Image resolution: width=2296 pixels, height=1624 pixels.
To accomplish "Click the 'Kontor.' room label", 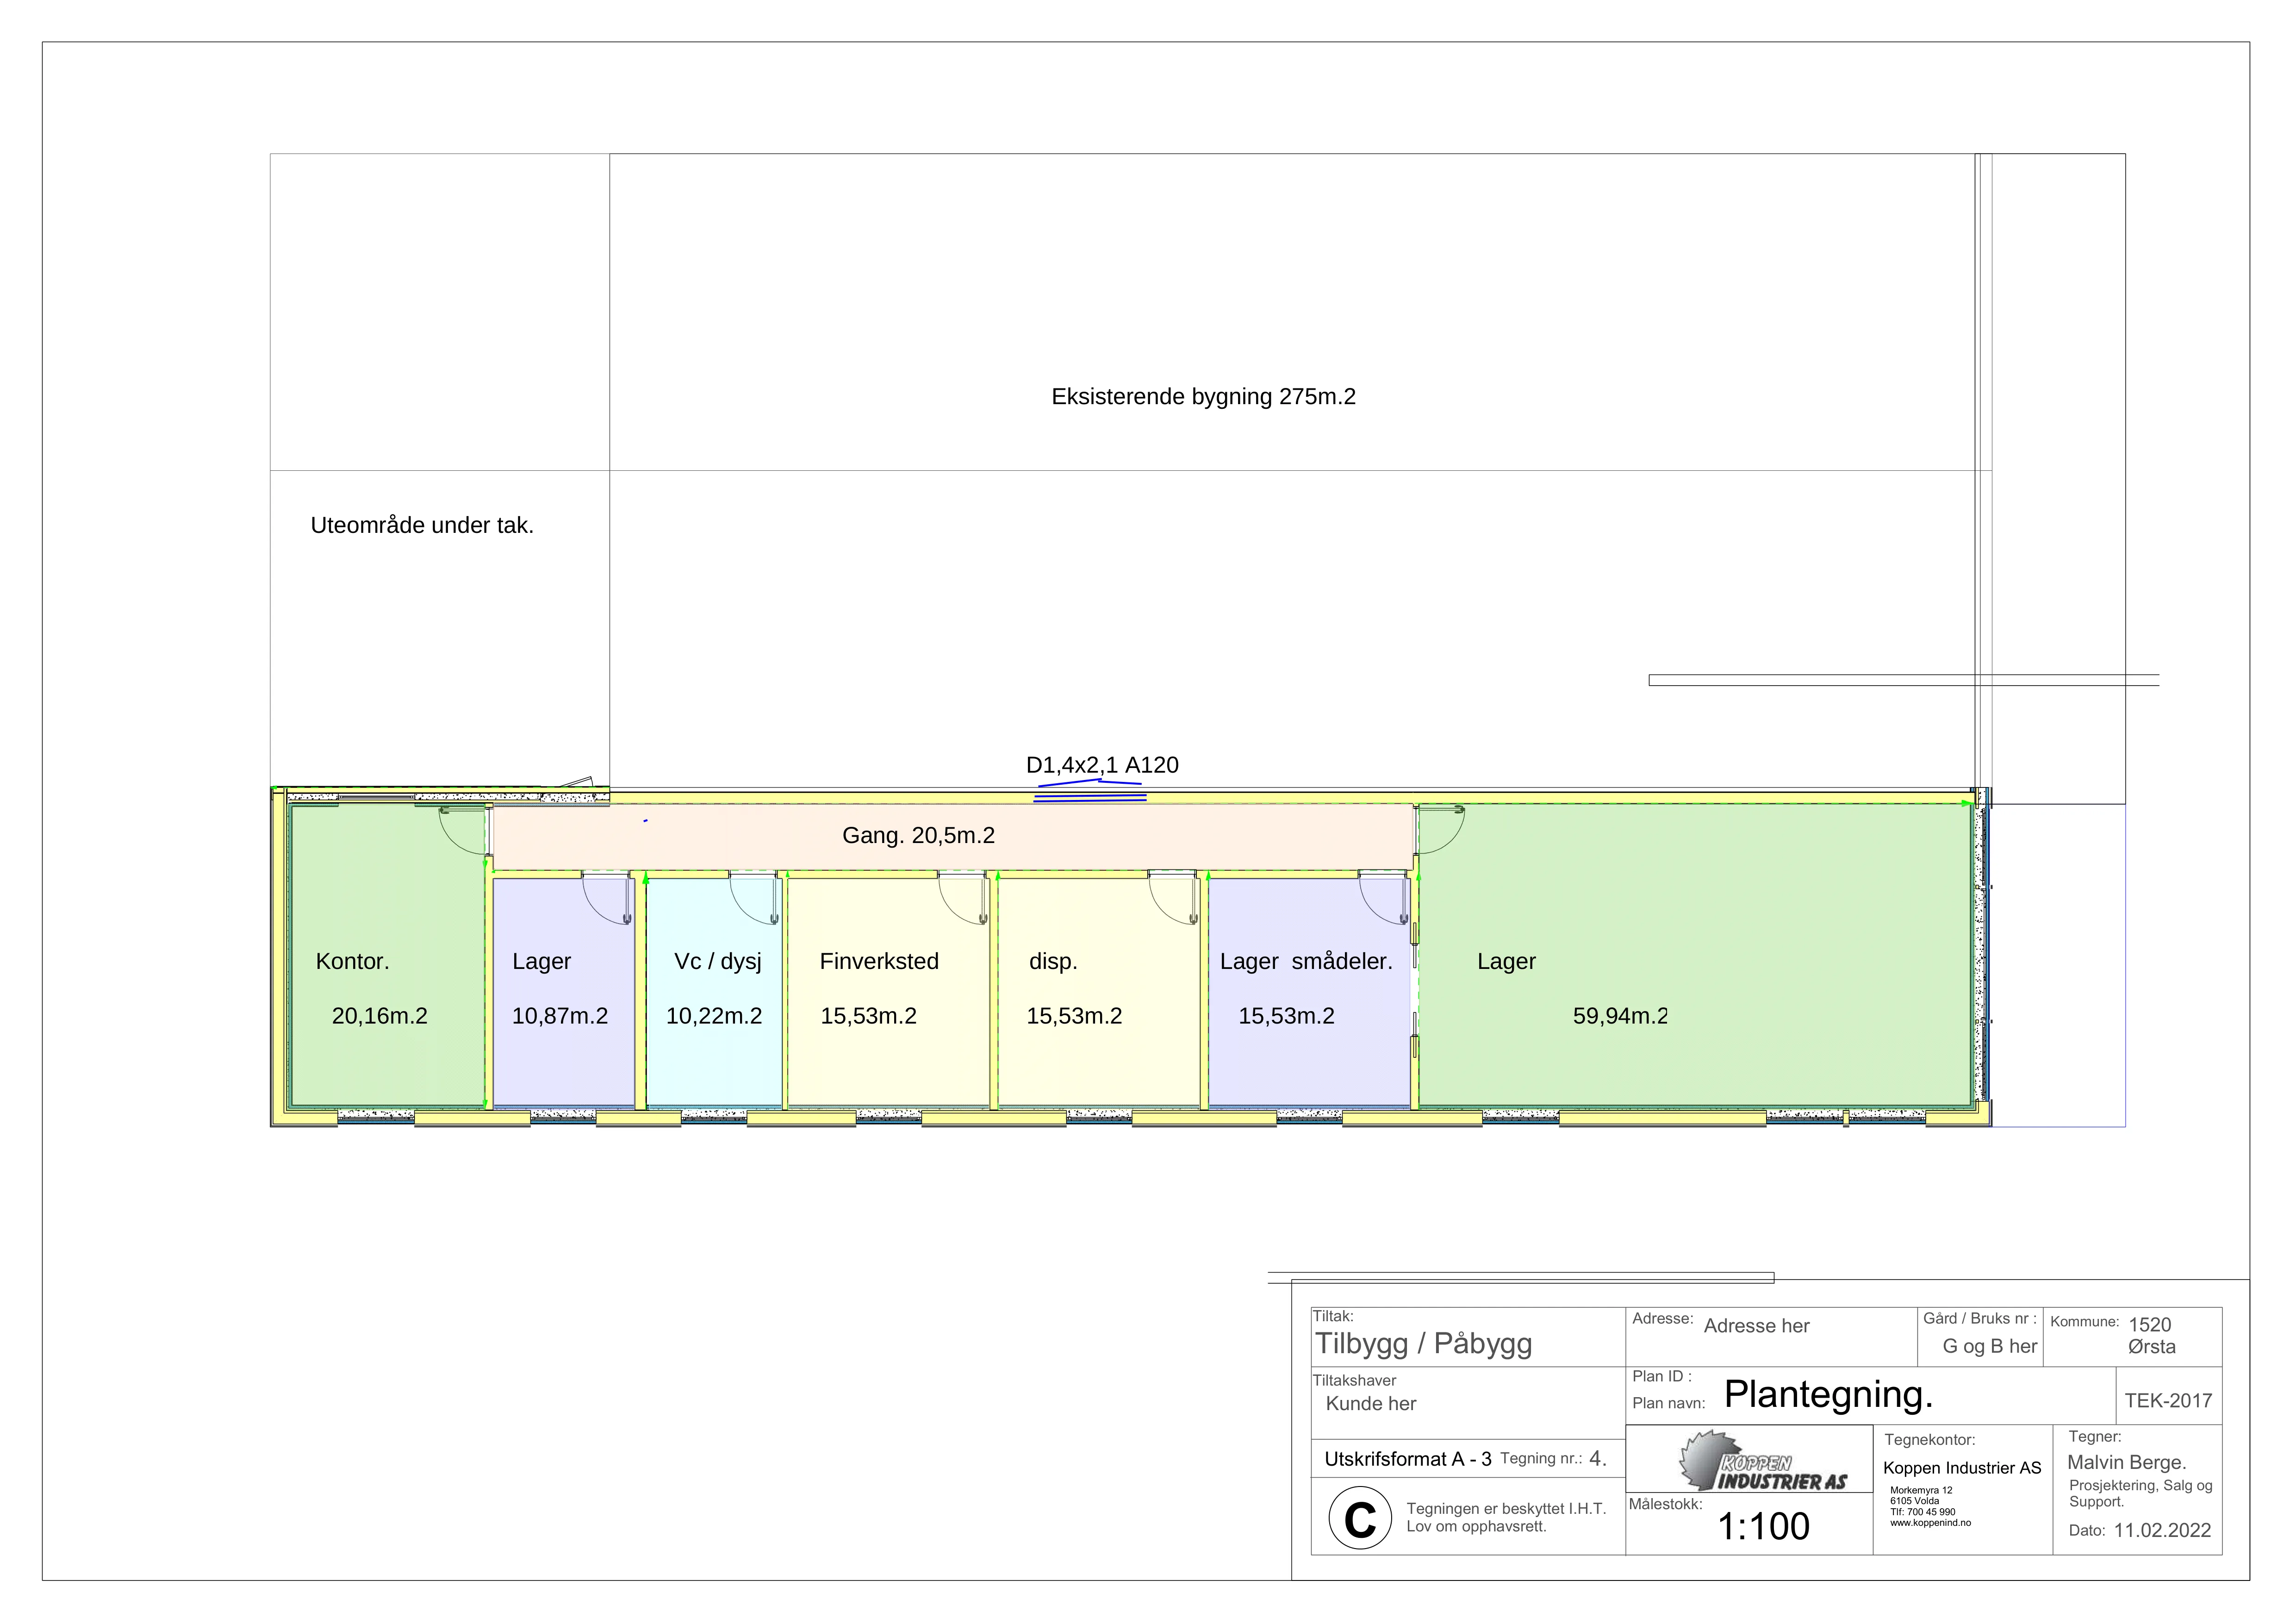I will click(x=352, y=961).
